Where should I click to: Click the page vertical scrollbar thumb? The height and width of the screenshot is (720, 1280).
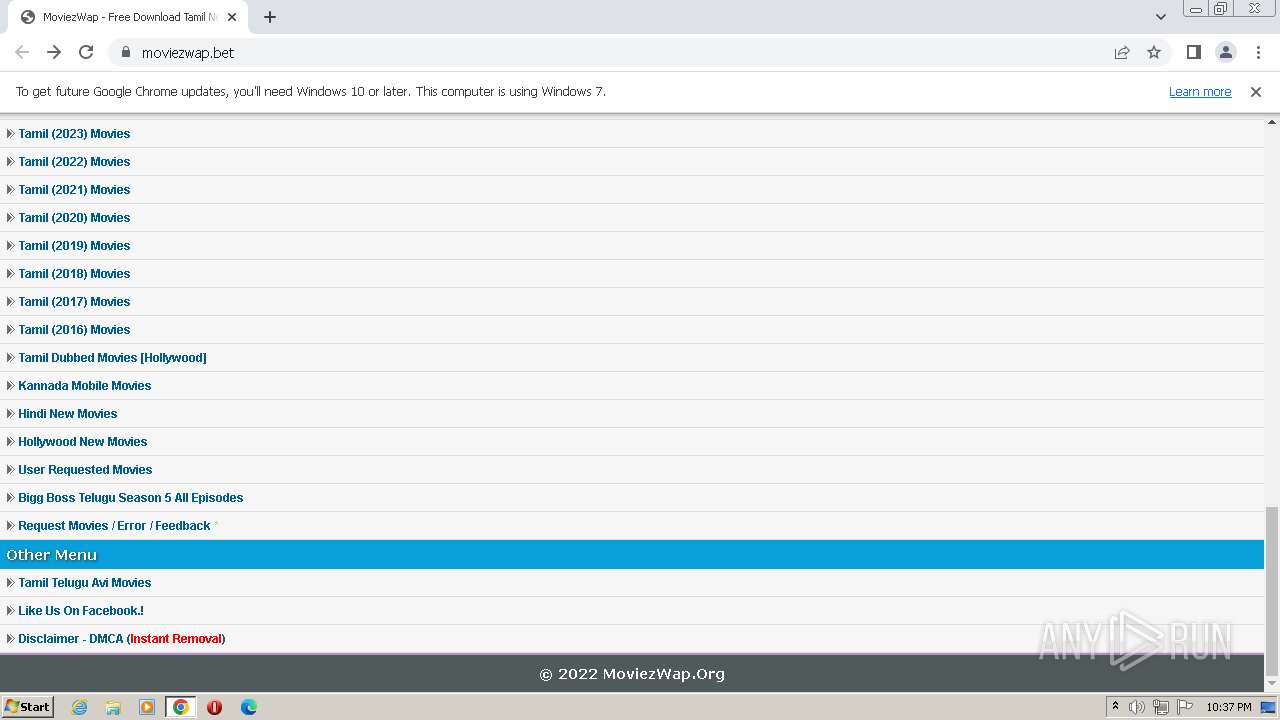[x=1272, y=591]
